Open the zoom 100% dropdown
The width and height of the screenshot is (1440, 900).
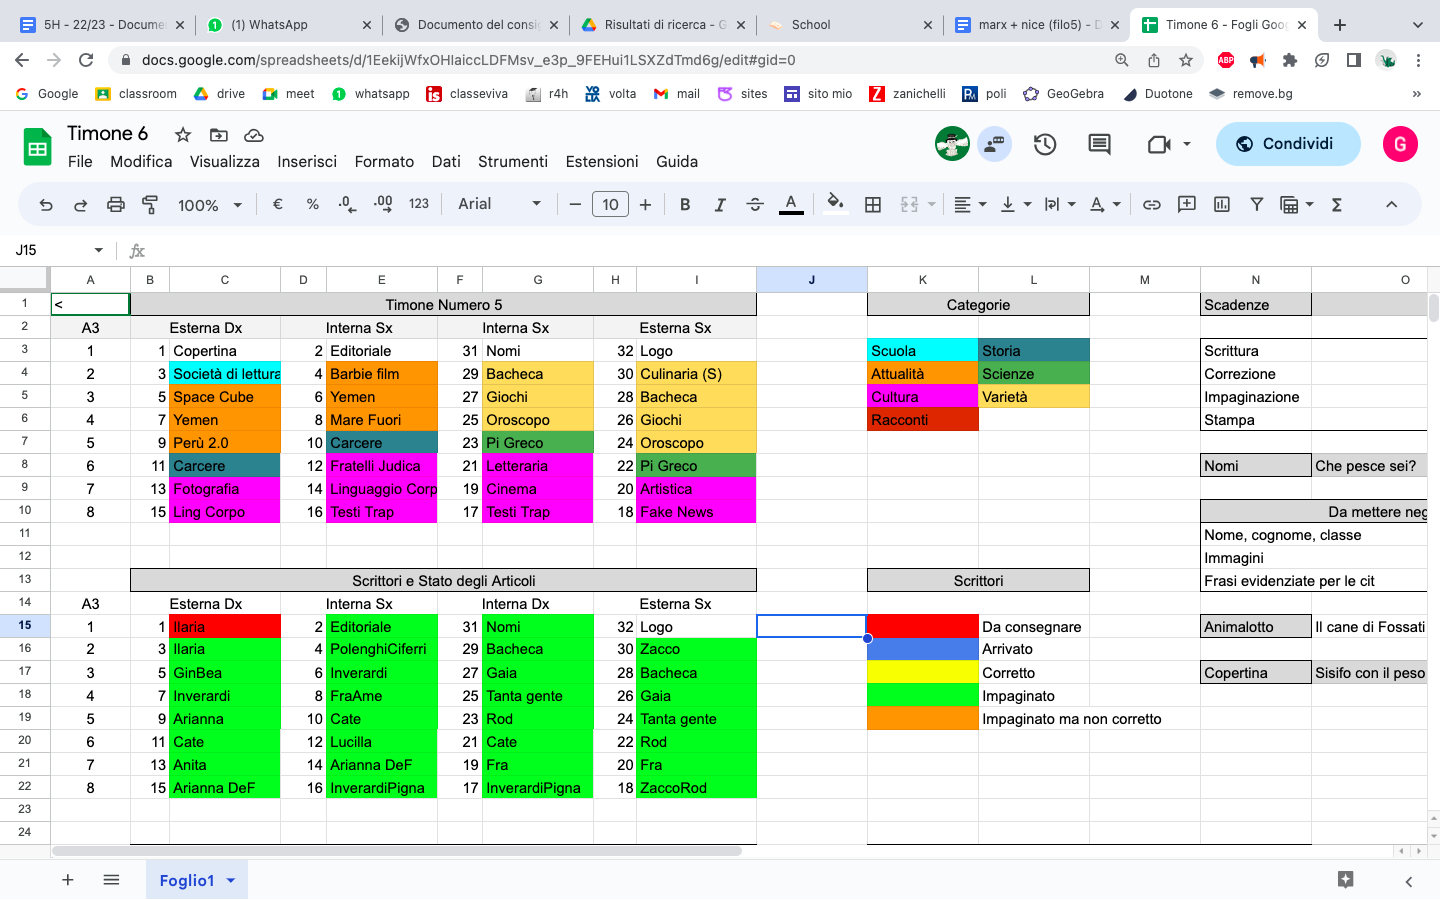(x=210, y=204)
